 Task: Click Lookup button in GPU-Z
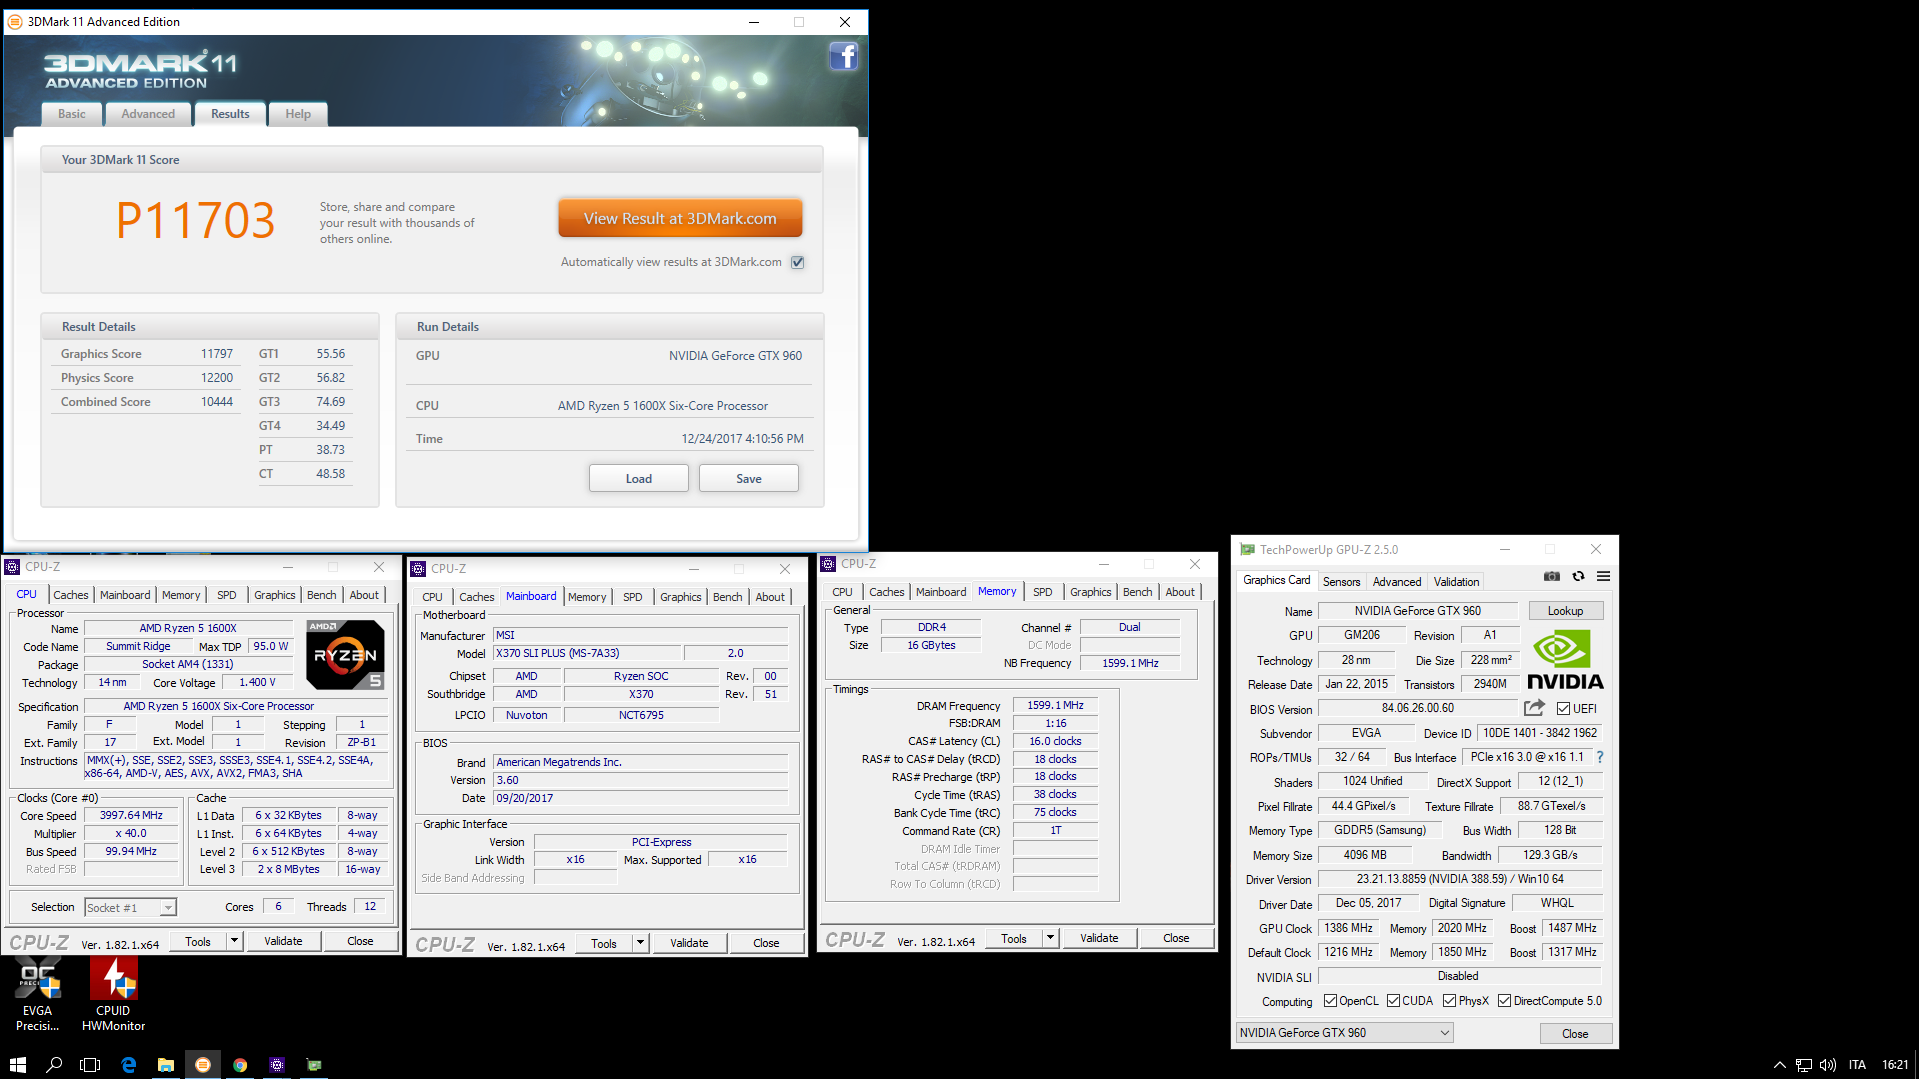(x=1565, y=611)
